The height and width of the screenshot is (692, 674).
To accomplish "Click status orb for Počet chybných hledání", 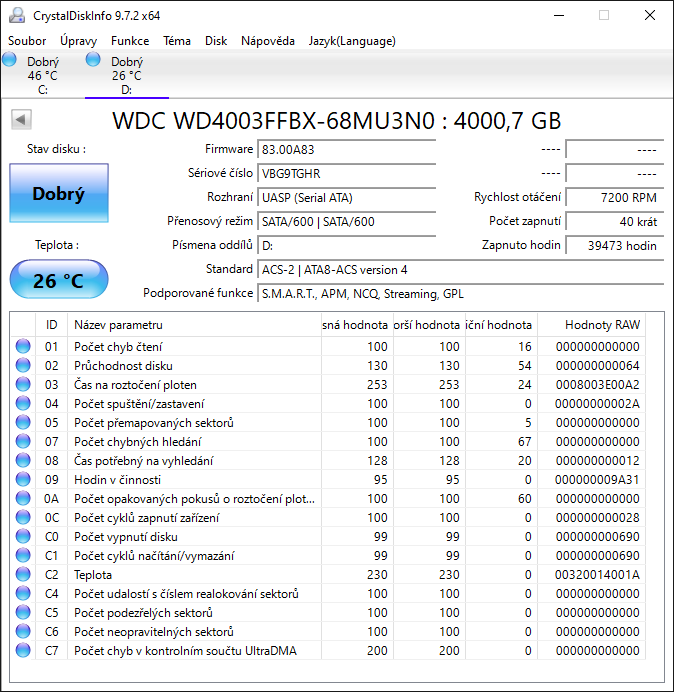I will 23,441.
